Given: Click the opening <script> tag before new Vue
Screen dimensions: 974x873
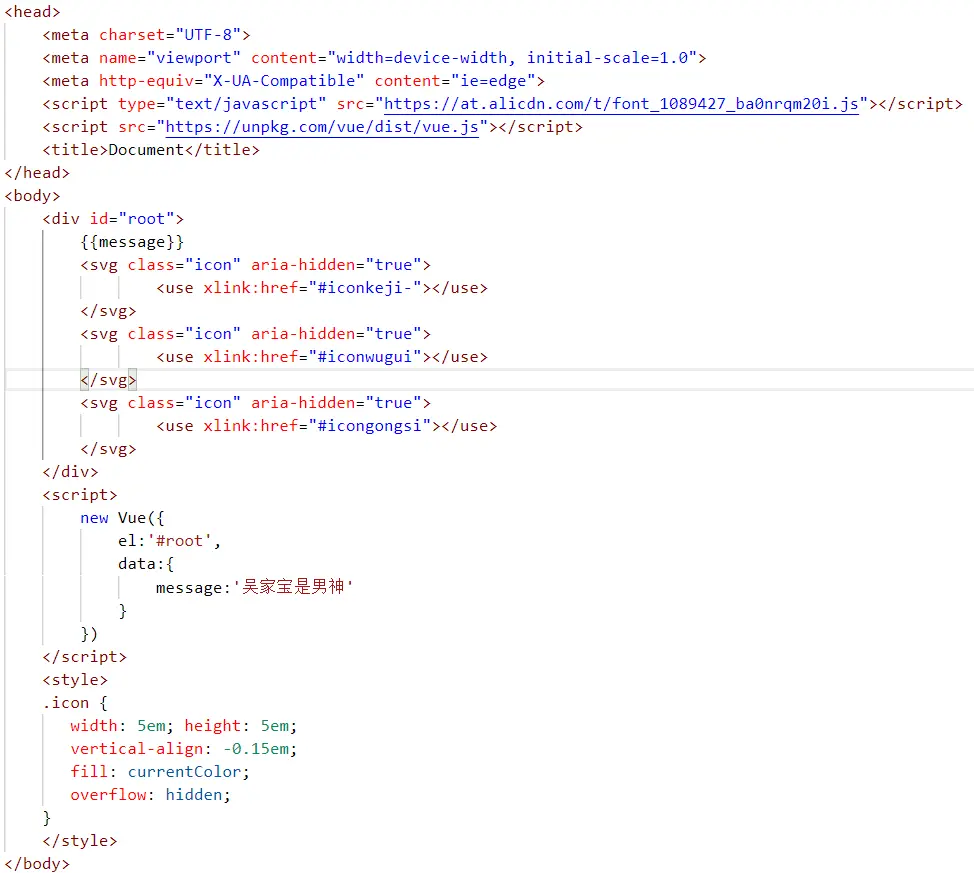Looking at the screenshot, I should point(80,495).
